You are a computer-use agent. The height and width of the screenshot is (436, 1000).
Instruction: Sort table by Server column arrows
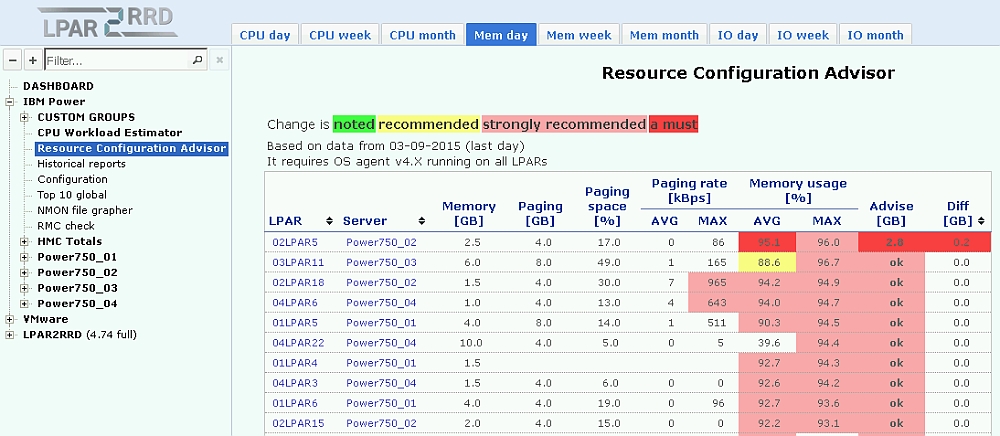(422, 221)
